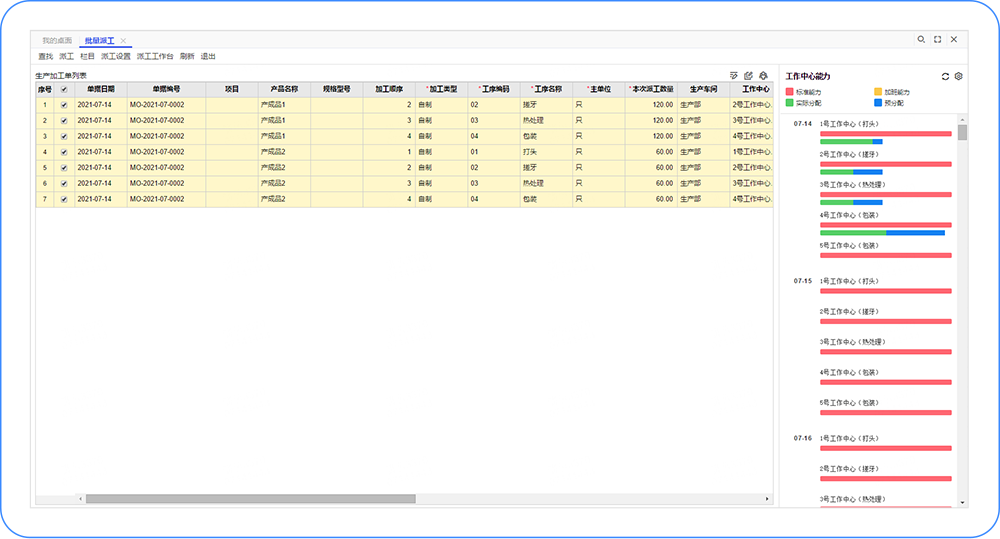Viewport: 1000px width, 539px height.
Task: Click the search magnifier icon at top right
Action: click(x=921, y=40)
